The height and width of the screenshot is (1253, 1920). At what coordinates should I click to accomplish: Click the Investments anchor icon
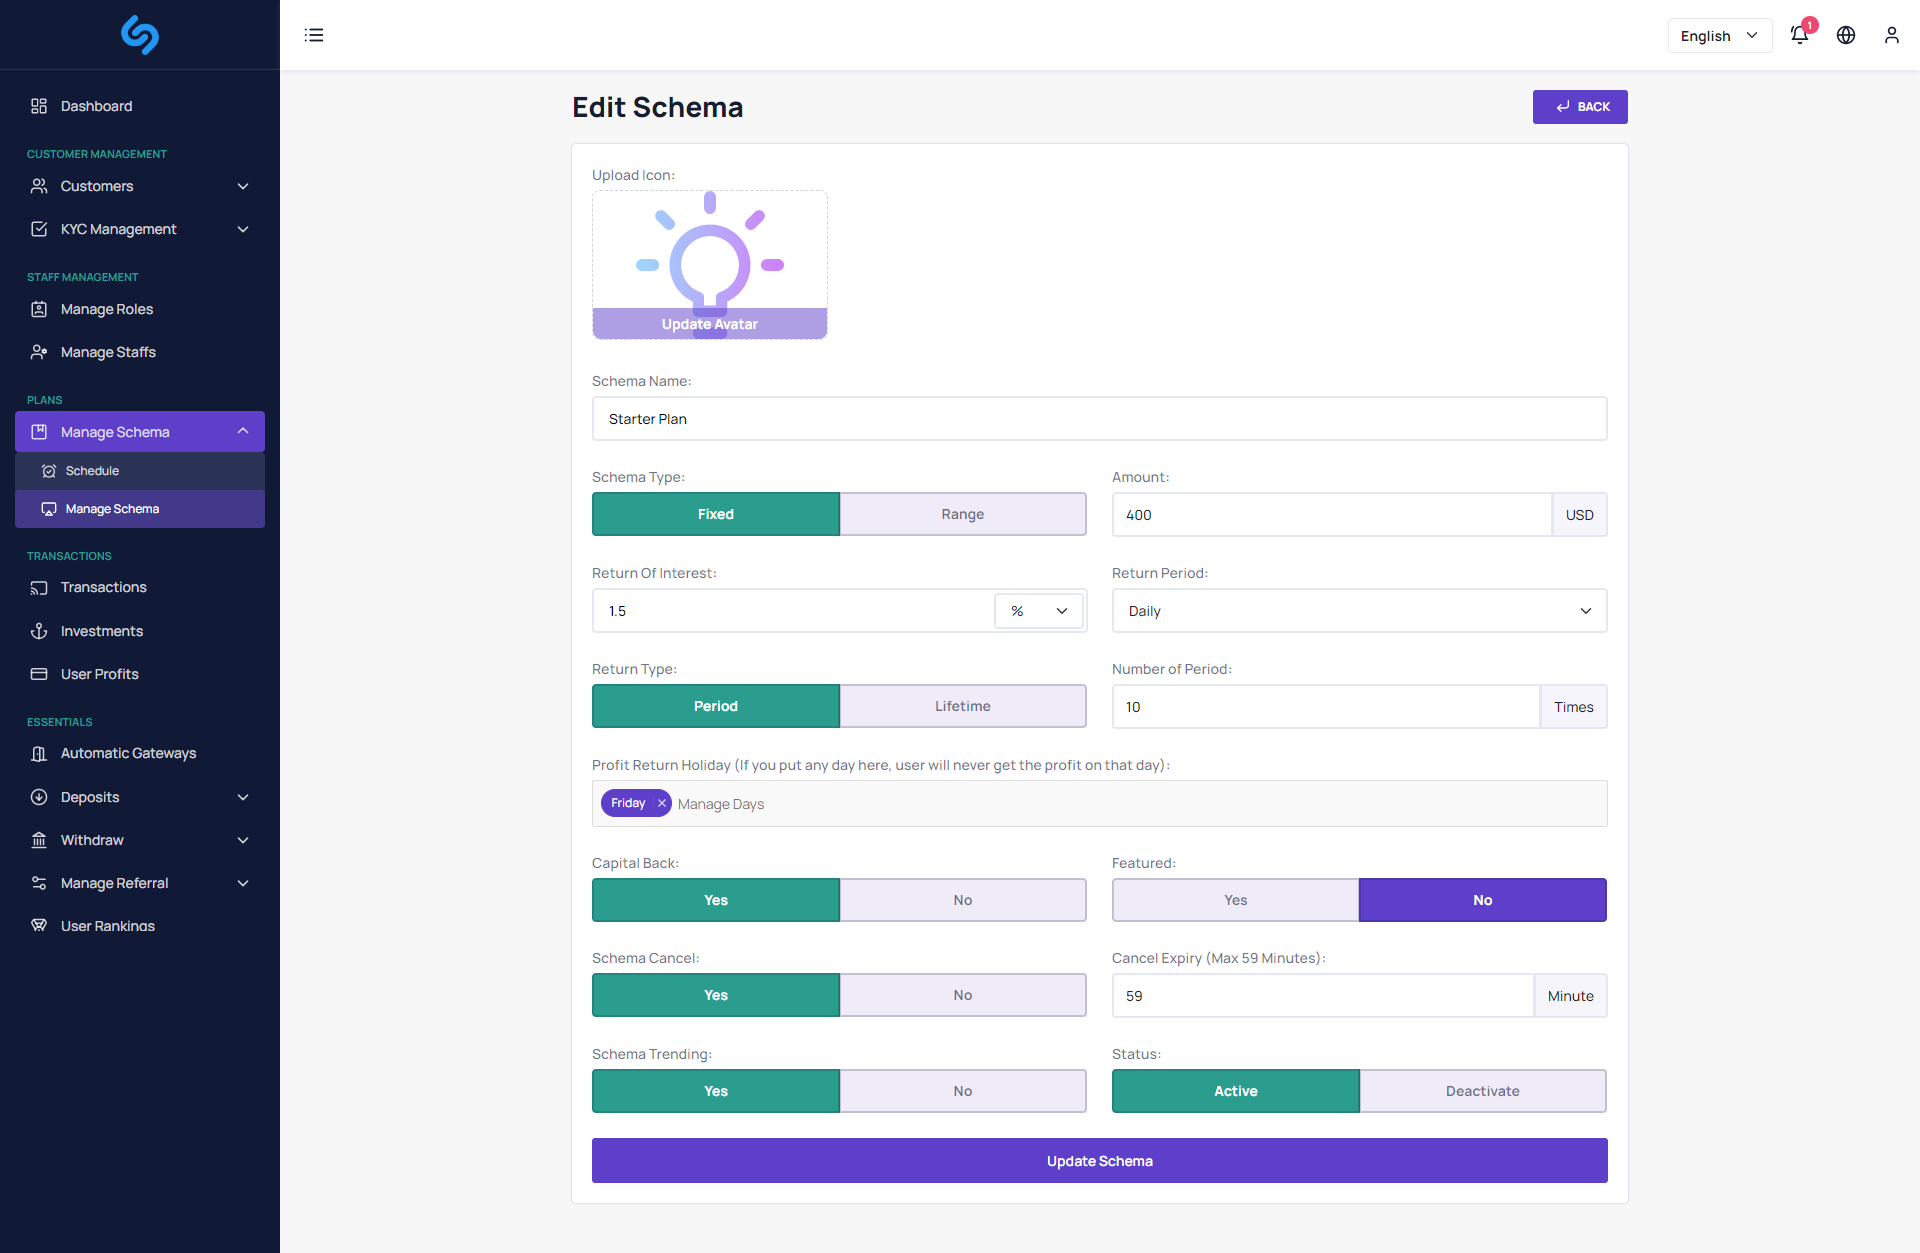39,631
